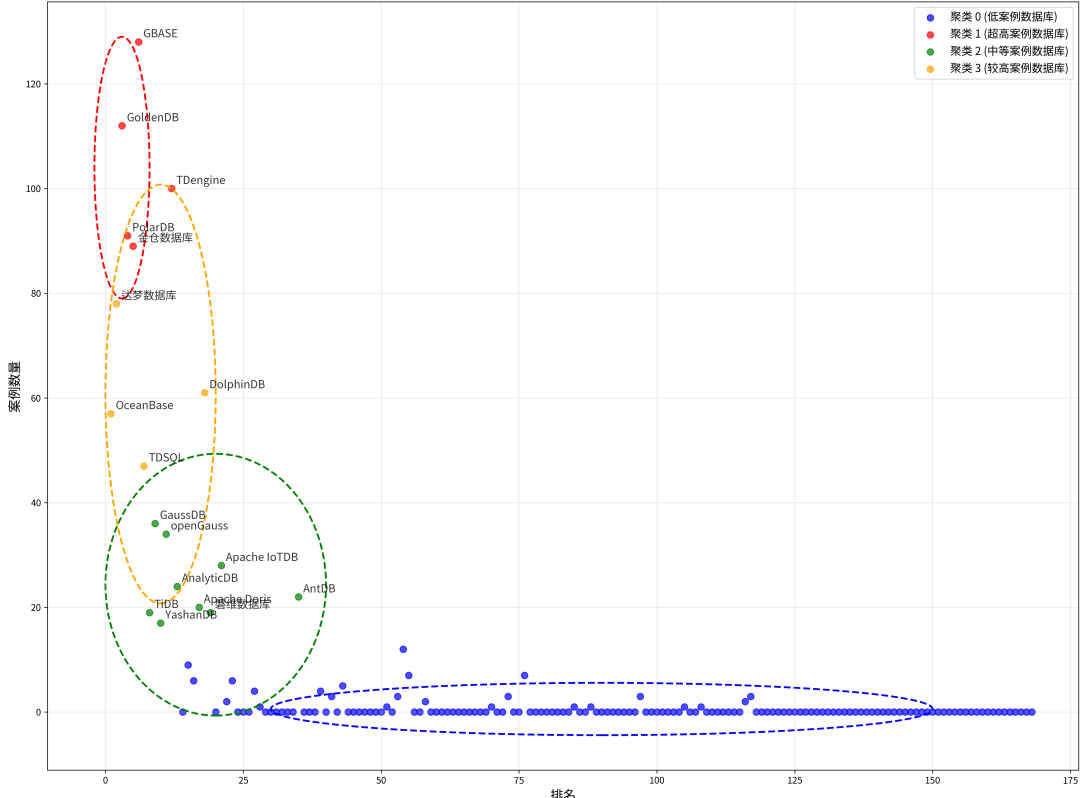Select the y-axis tick value 80
The image size is (1080, 798).
[36, 293]
